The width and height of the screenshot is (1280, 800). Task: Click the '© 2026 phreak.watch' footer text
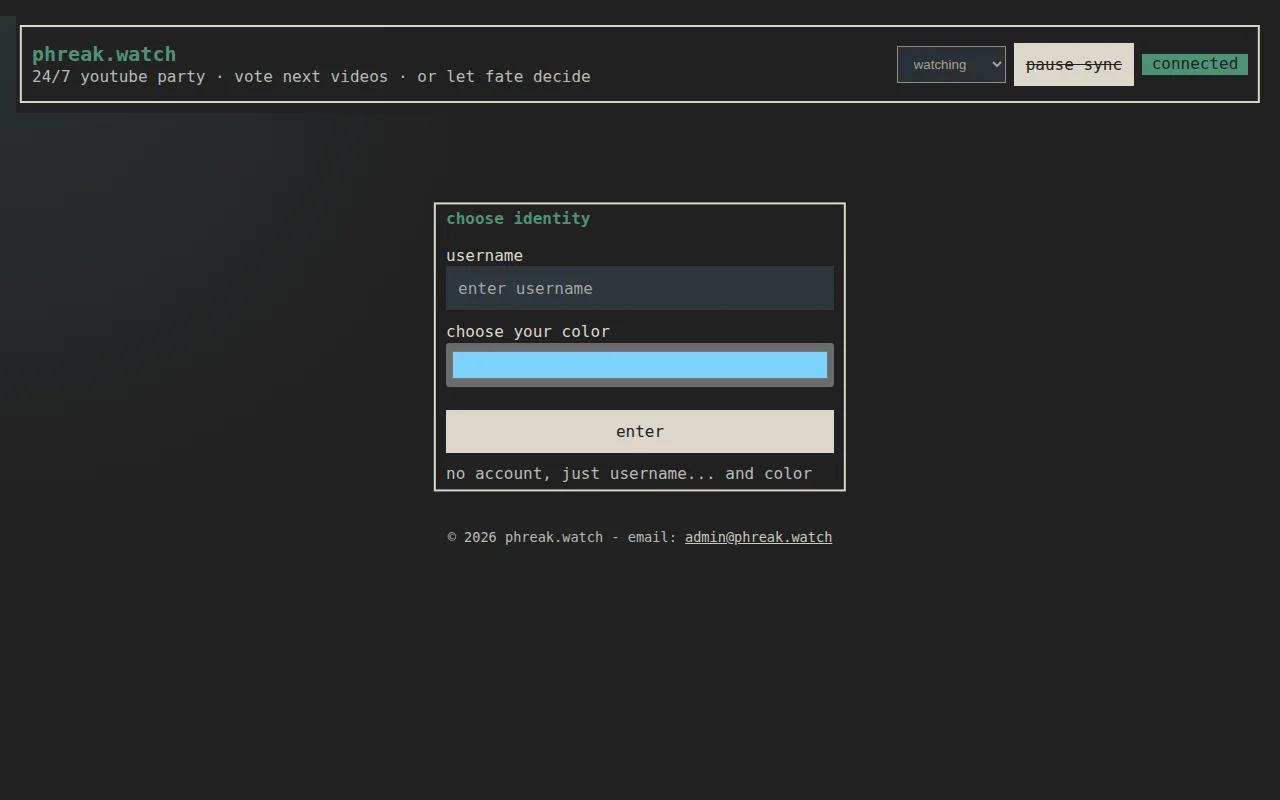[x=525, y=537]
